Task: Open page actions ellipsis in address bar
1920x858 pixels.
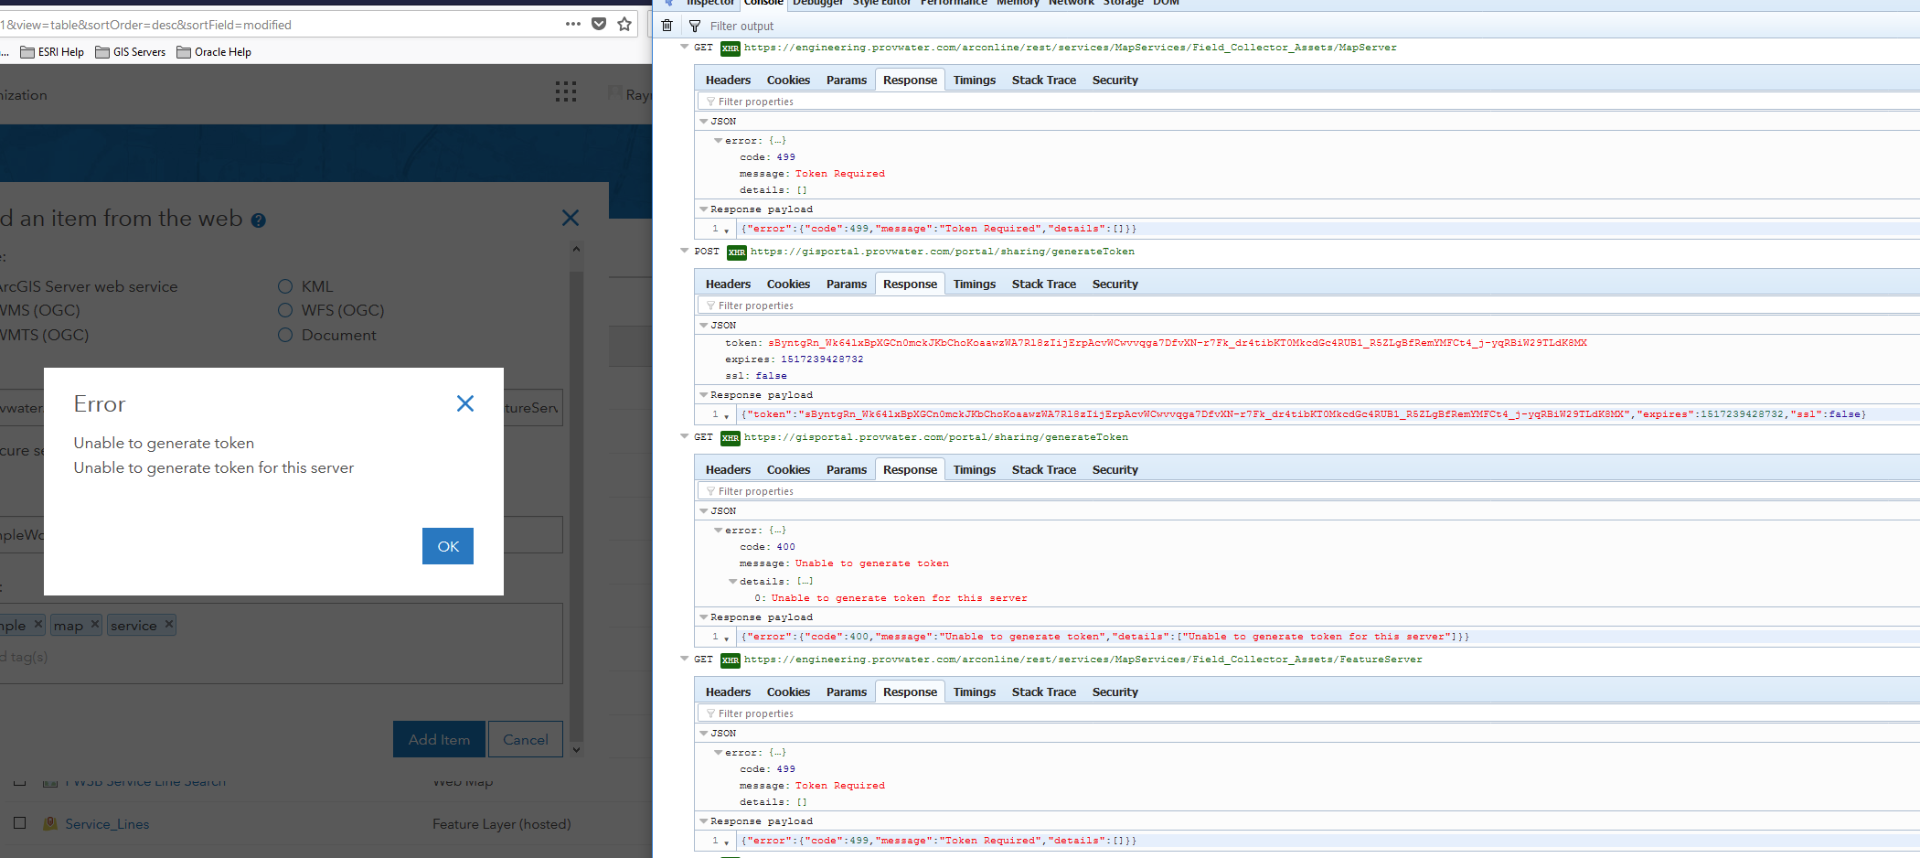Action: [573, 24]
